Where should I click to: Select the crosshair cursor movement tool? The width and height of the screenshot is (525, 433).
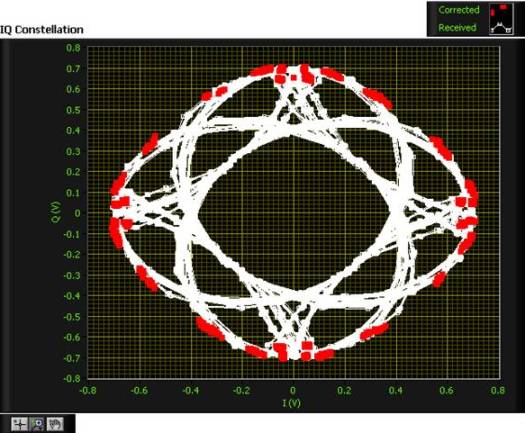tap(20, 424)
